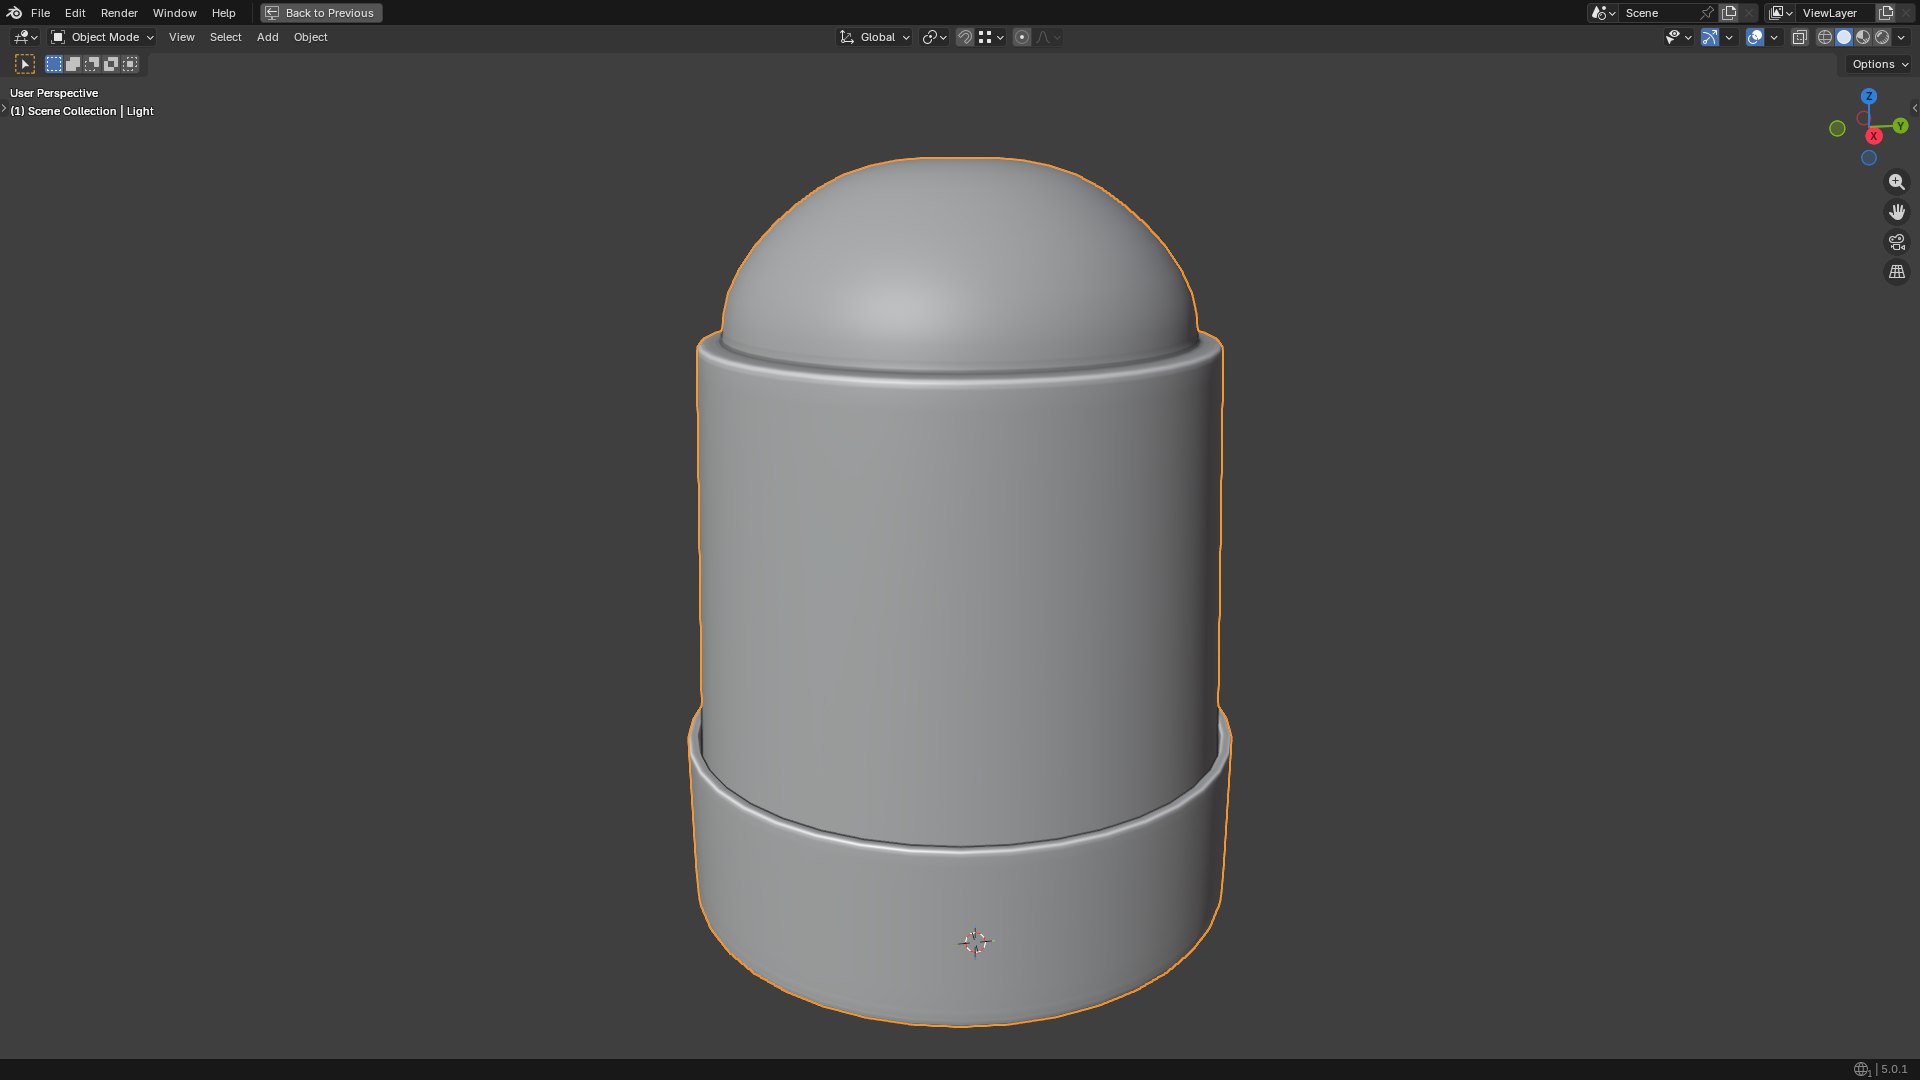Switch perspective/orthographic with grid icon
This screenshot has height=1080, width=1920.
coord(1896,272)
